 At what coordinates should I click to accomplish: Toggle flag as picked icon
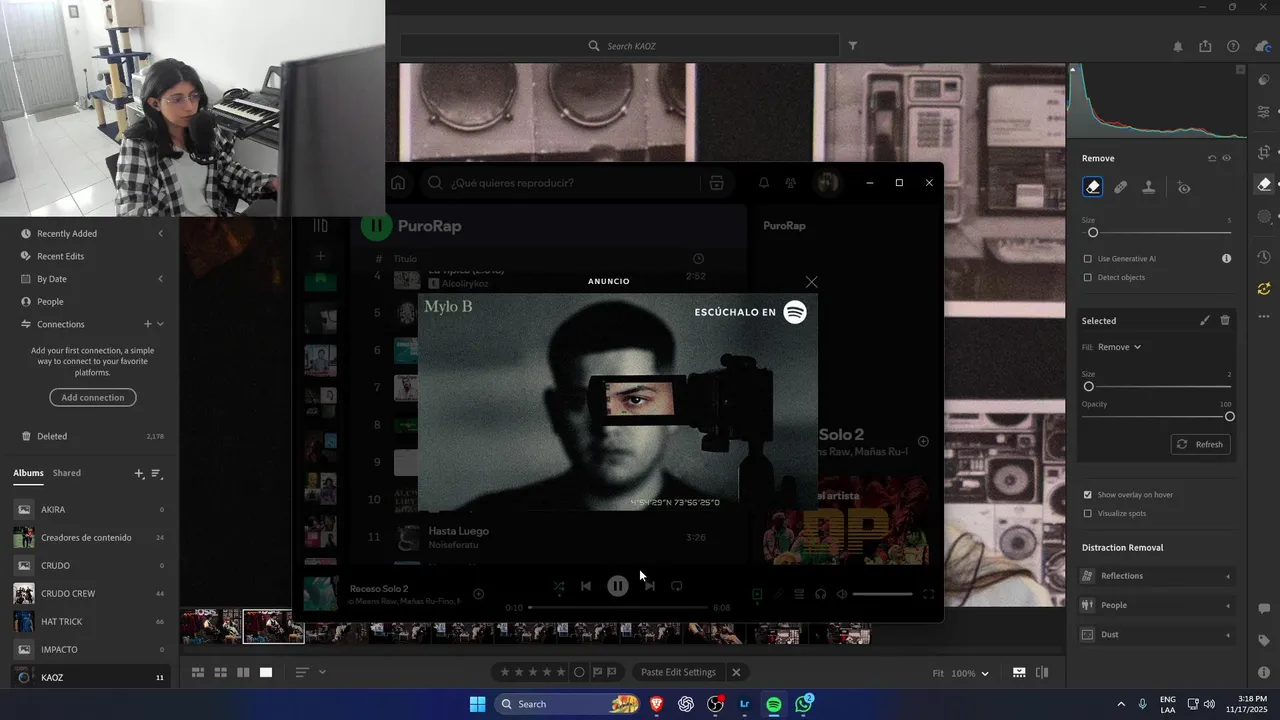pyautogui.click(x=598, y=672)
